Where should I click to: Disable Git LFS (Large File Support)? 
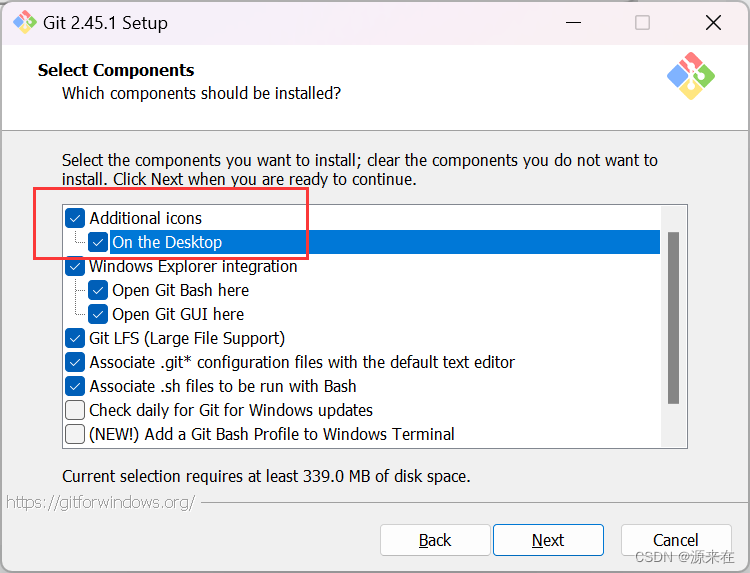pyautogui.click(x=75, y=338)
